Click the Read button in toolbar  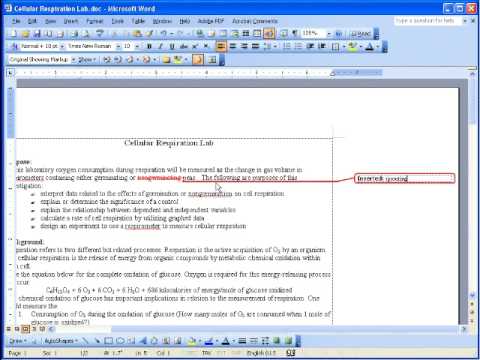coord(361,33)
